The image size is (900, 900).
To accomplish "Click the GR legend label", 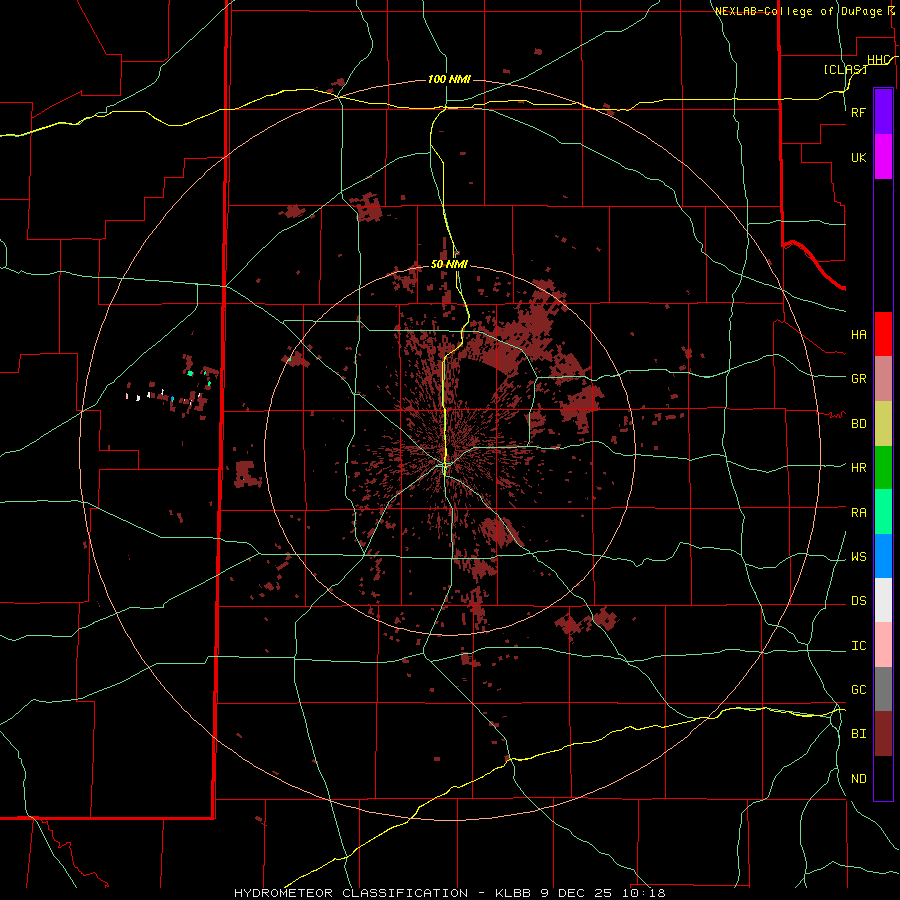I will click(x=859, y=379).
